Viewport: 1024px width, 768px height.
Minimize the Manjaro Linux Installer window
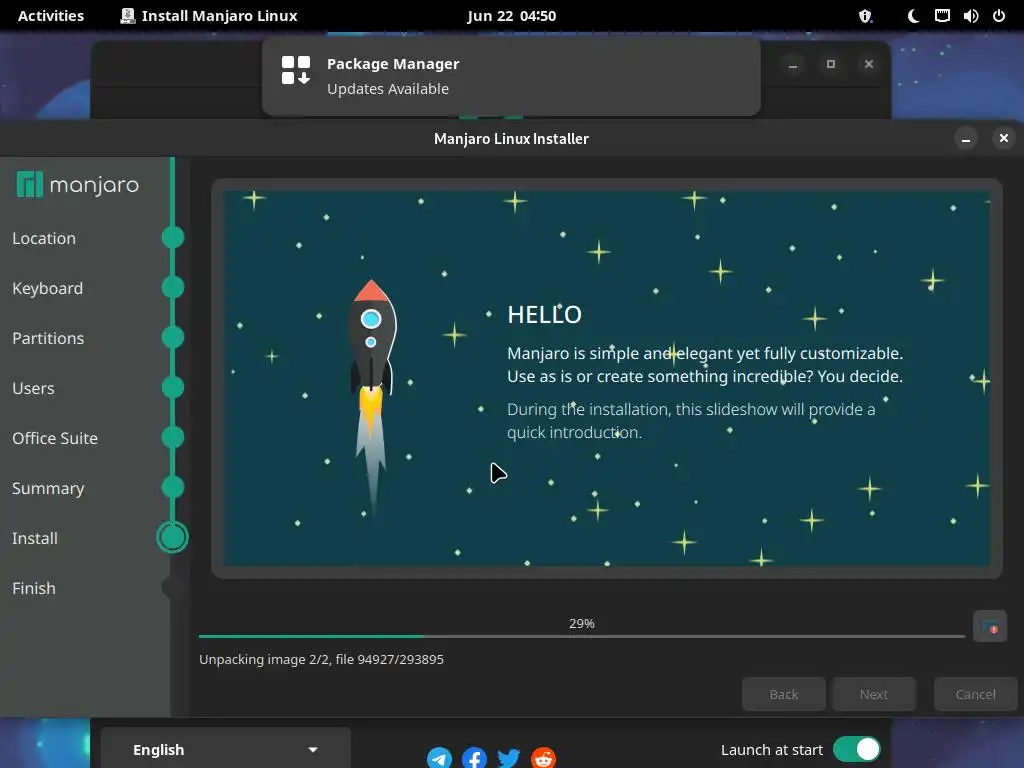(965, 138)
